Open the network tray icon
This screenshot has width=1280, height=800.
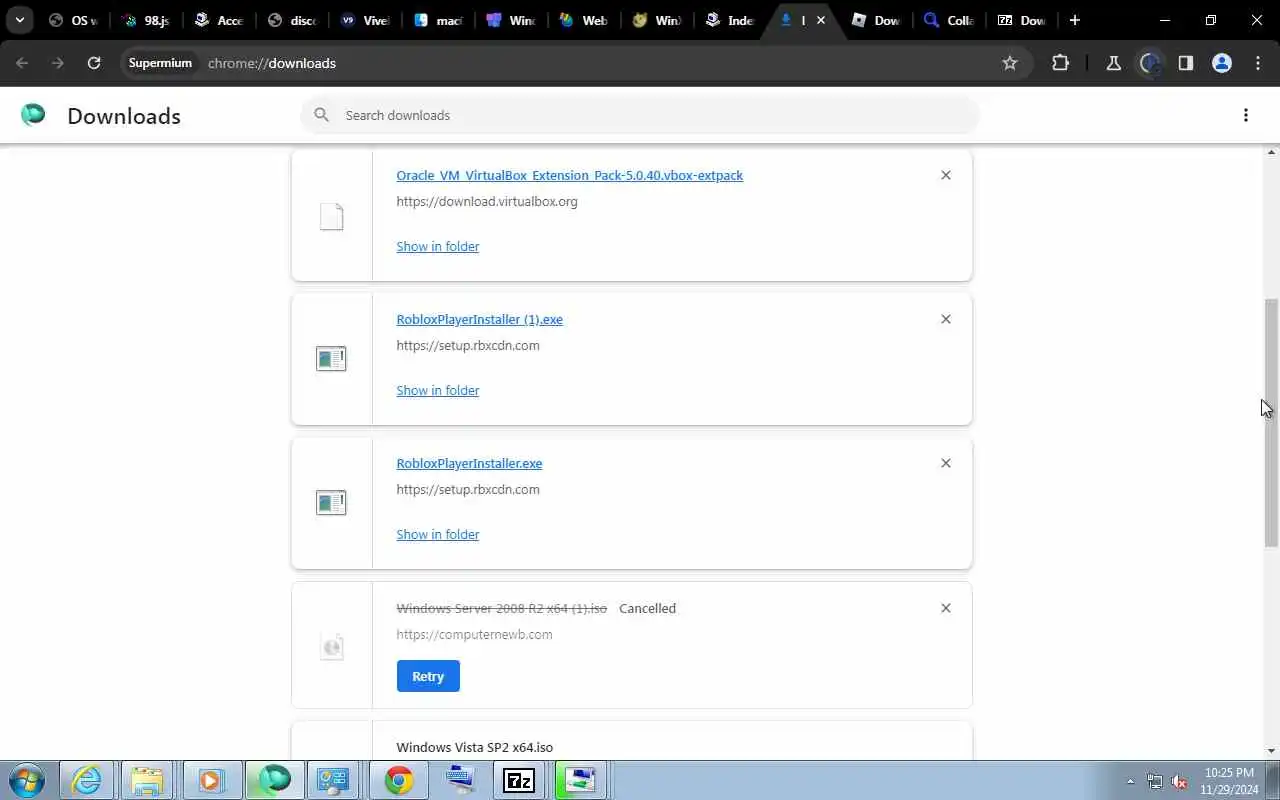tap(1155, 781)
